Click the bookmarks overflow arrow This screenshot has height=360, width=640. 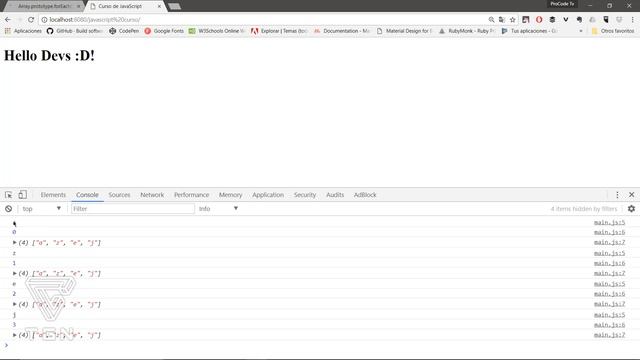pyautogui.click(x=581, y=31)
